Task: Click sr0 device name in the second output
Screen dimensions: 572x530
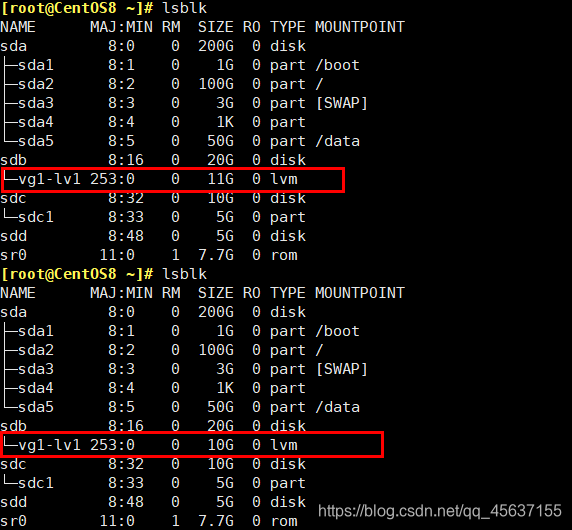Action: 13,521
